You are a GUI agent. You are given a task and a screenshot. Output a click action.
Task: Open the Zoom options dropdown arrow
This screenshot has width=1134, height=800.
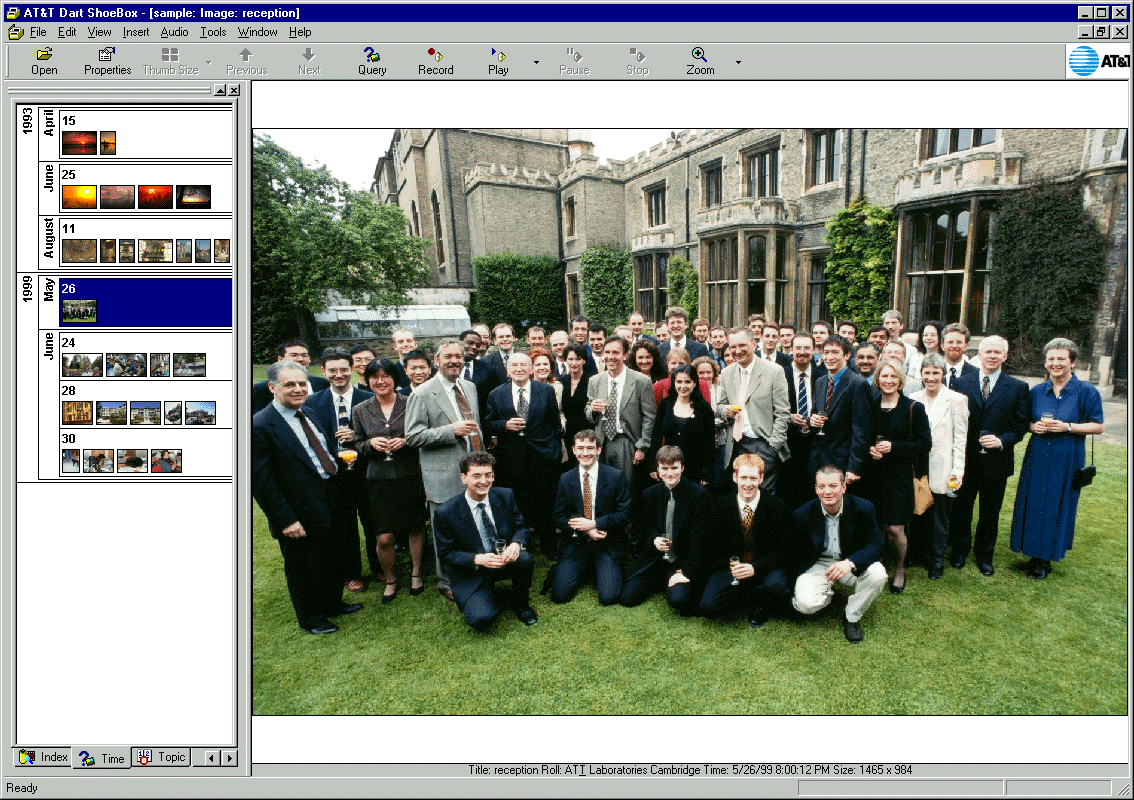[738, 62]
